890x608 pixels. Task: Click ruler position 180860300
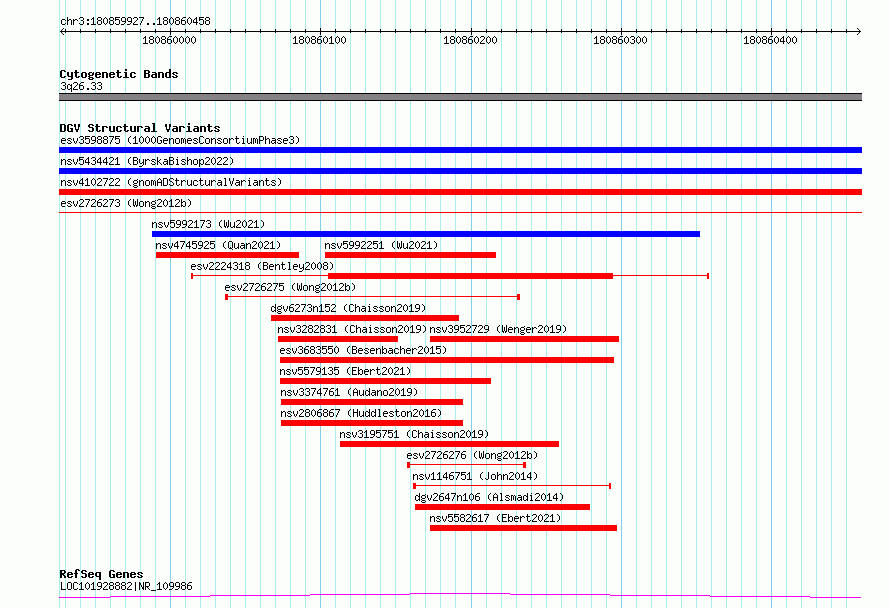(620, 40)
